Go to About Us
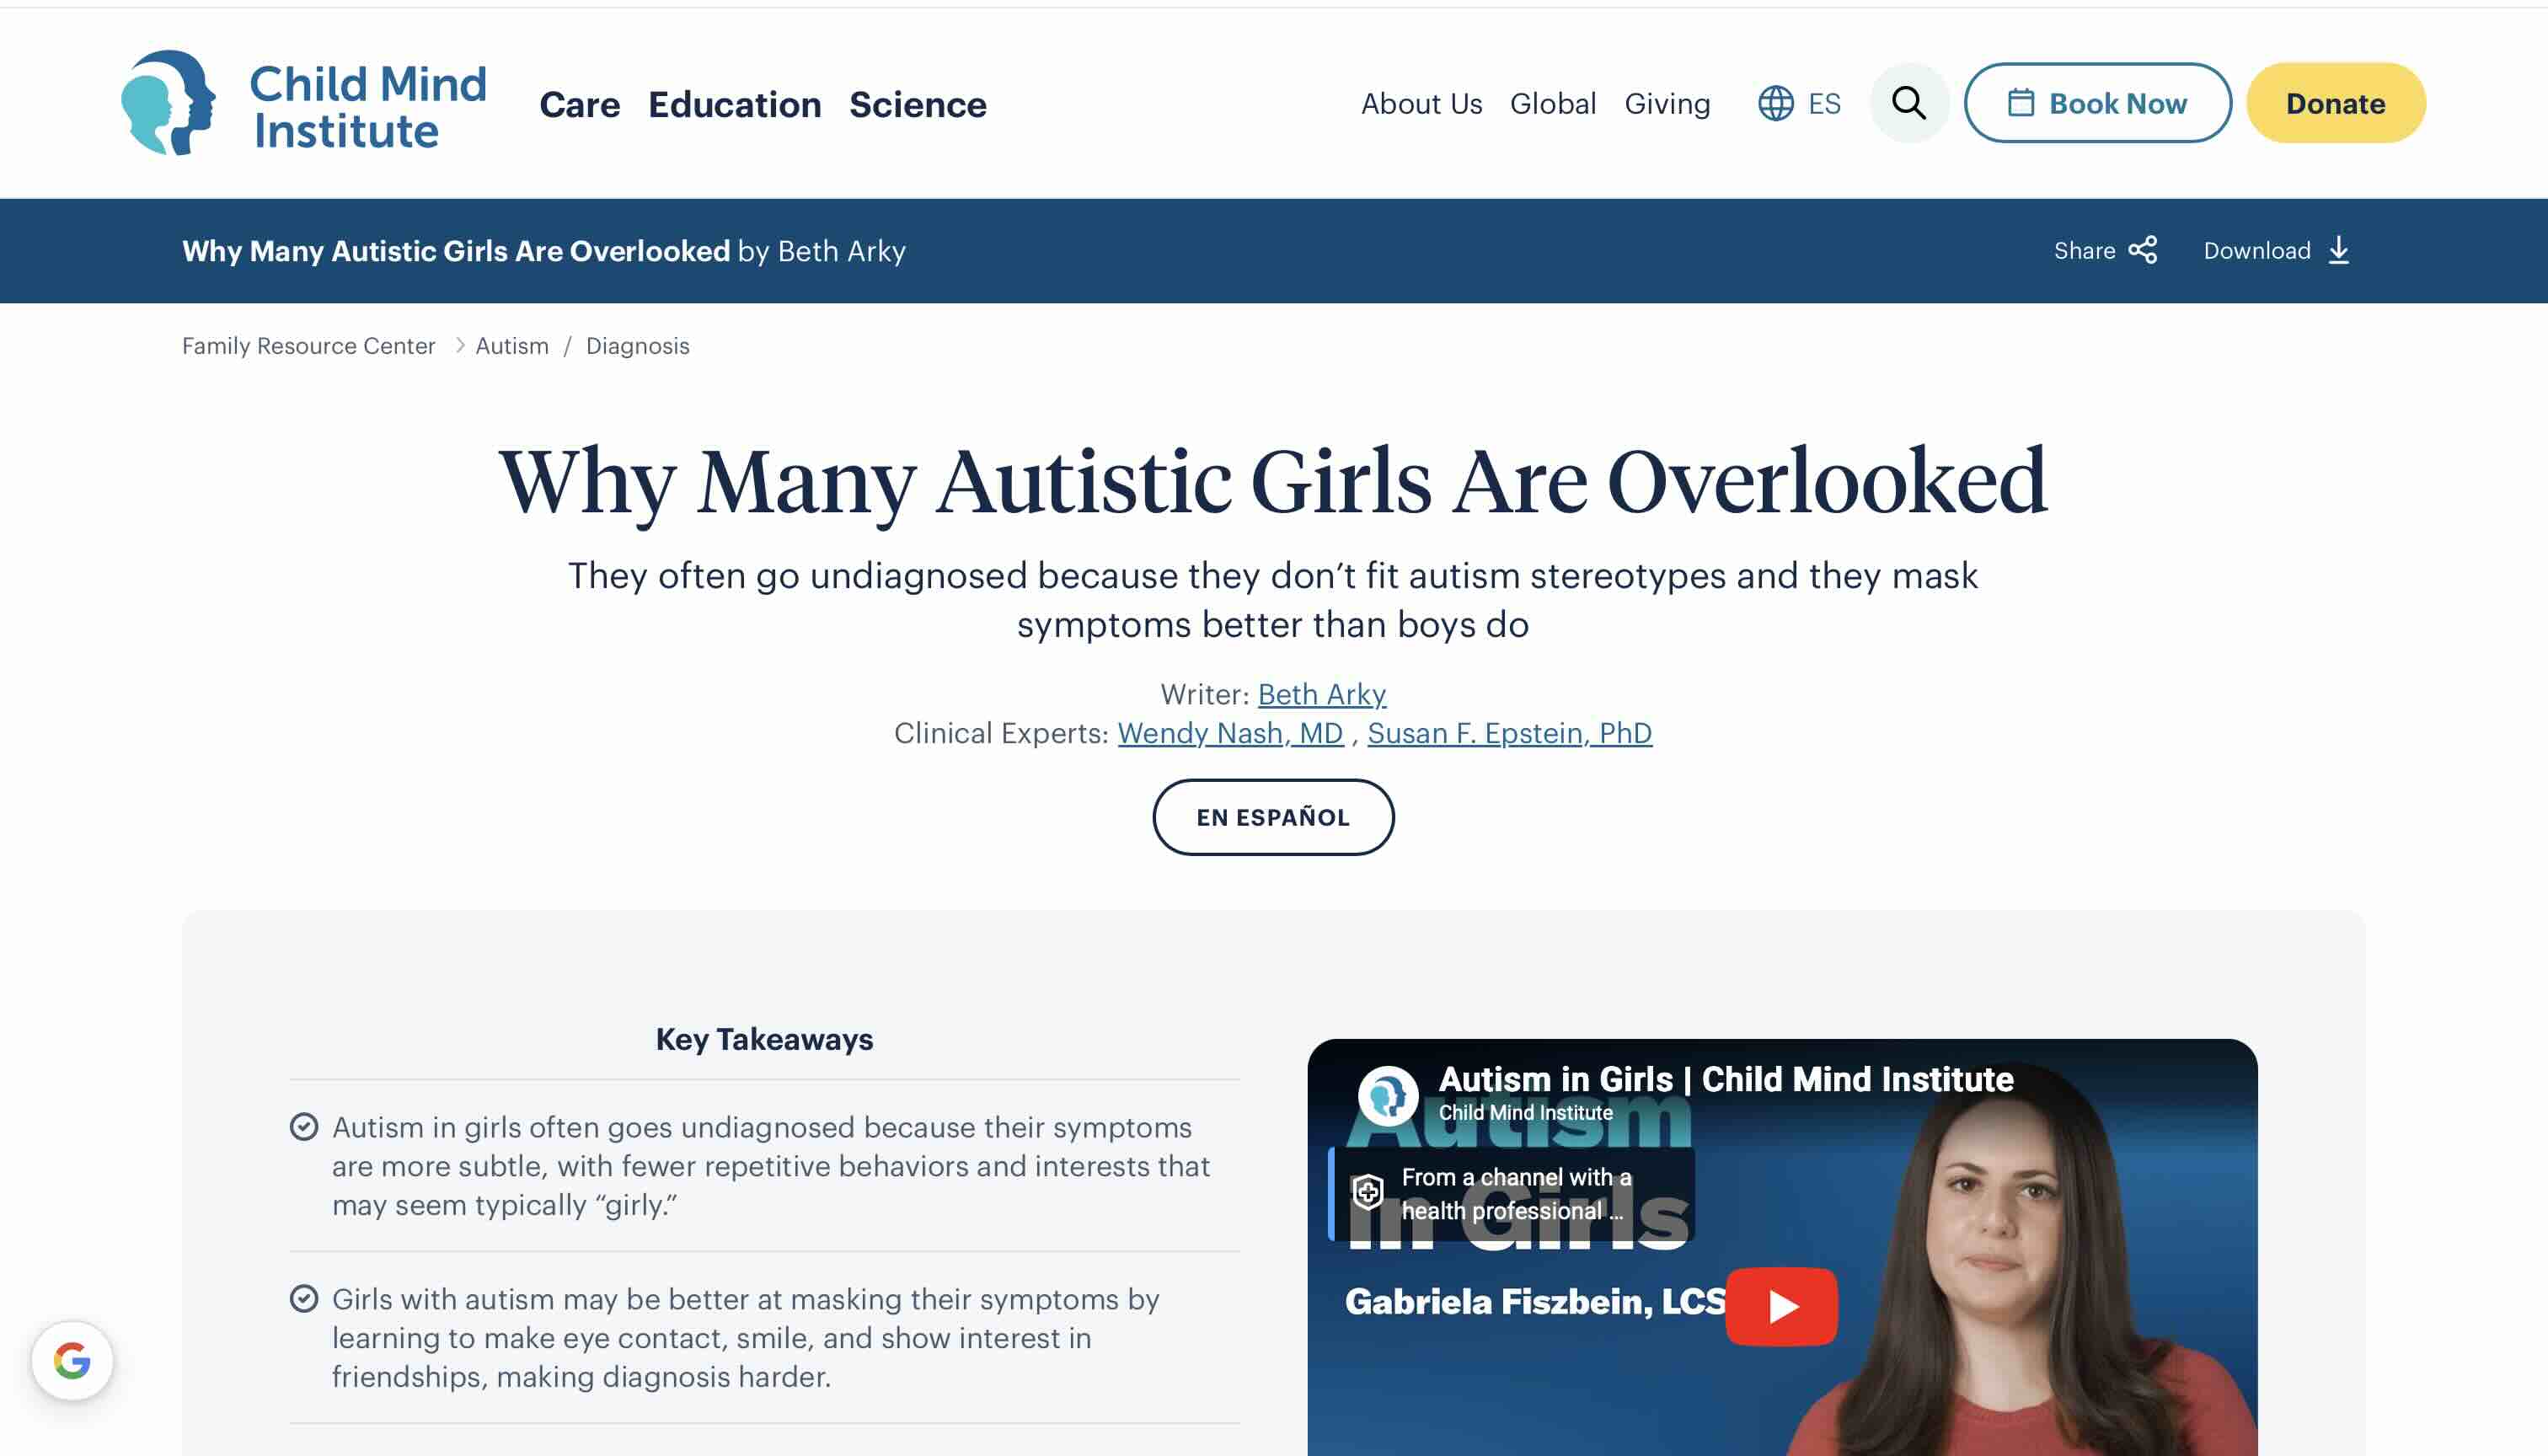This screenshot has width=2548, height=1456. click(1421, 103)
